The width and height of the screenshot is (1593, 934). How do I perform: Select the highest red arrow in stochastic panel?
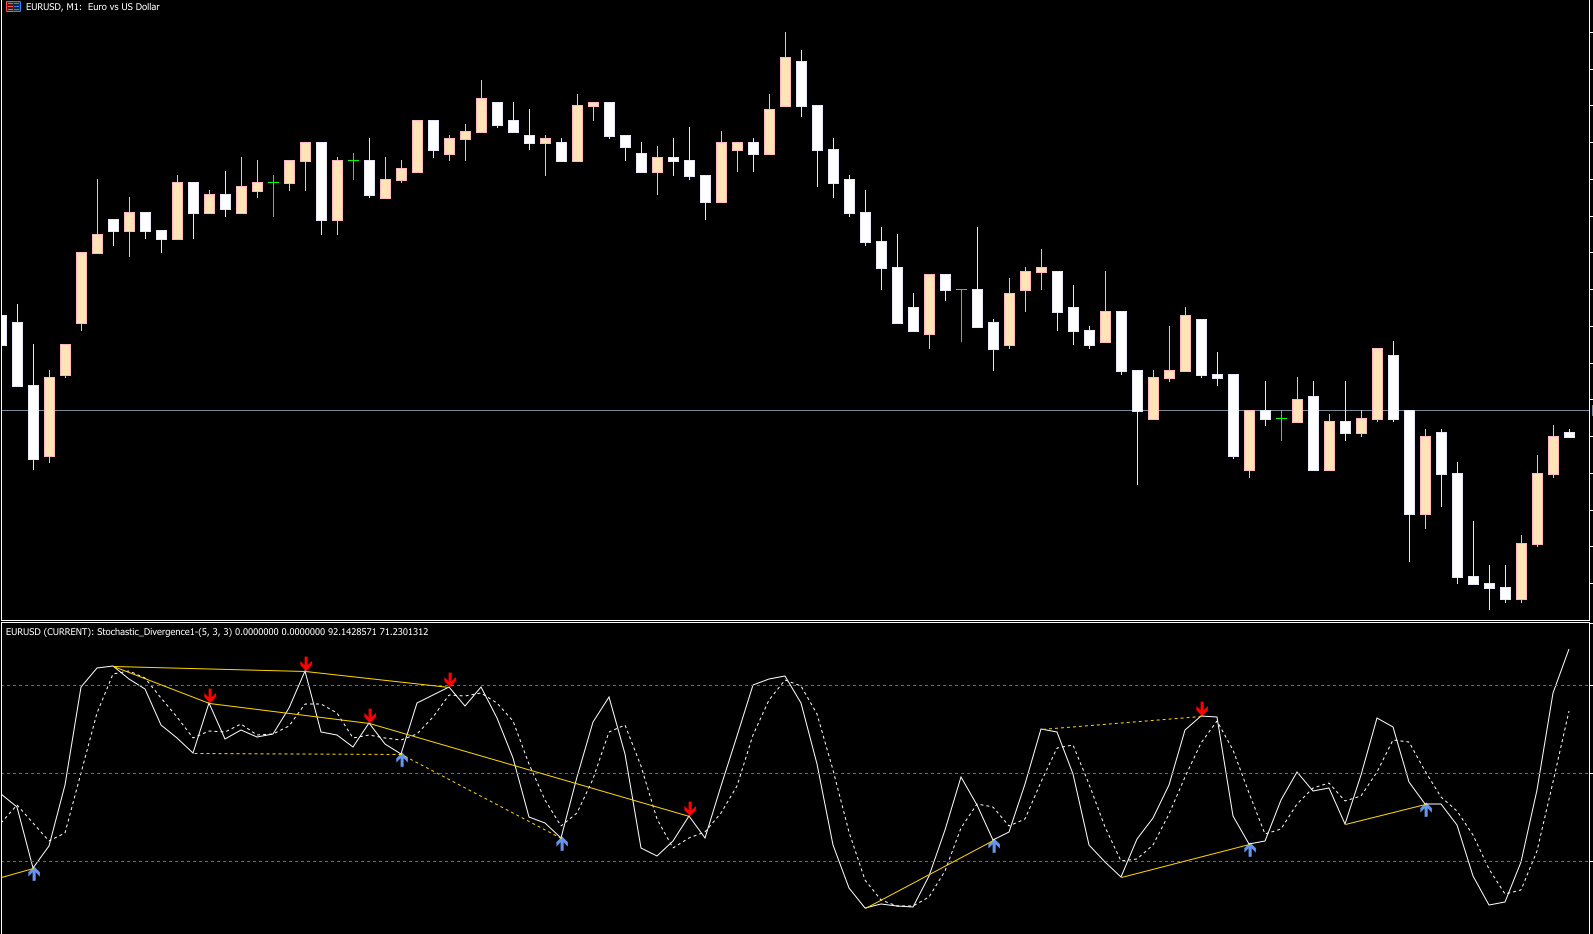pyautogui.click(x=306, y=664)
